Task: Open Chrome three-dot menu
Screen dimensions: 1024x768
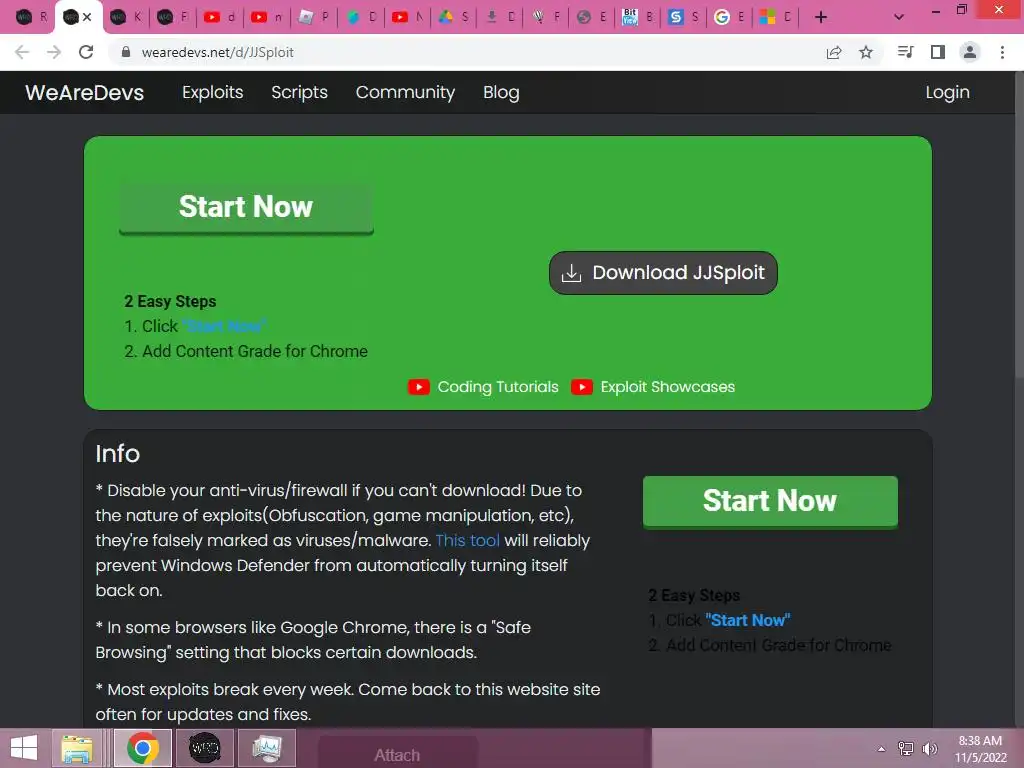Action: tap(1002, 52)
